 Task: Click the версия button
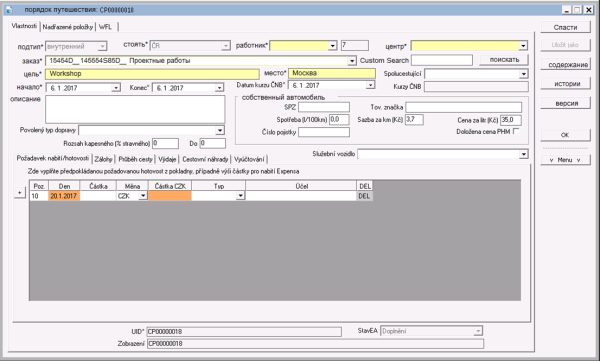tap(566, 103)
